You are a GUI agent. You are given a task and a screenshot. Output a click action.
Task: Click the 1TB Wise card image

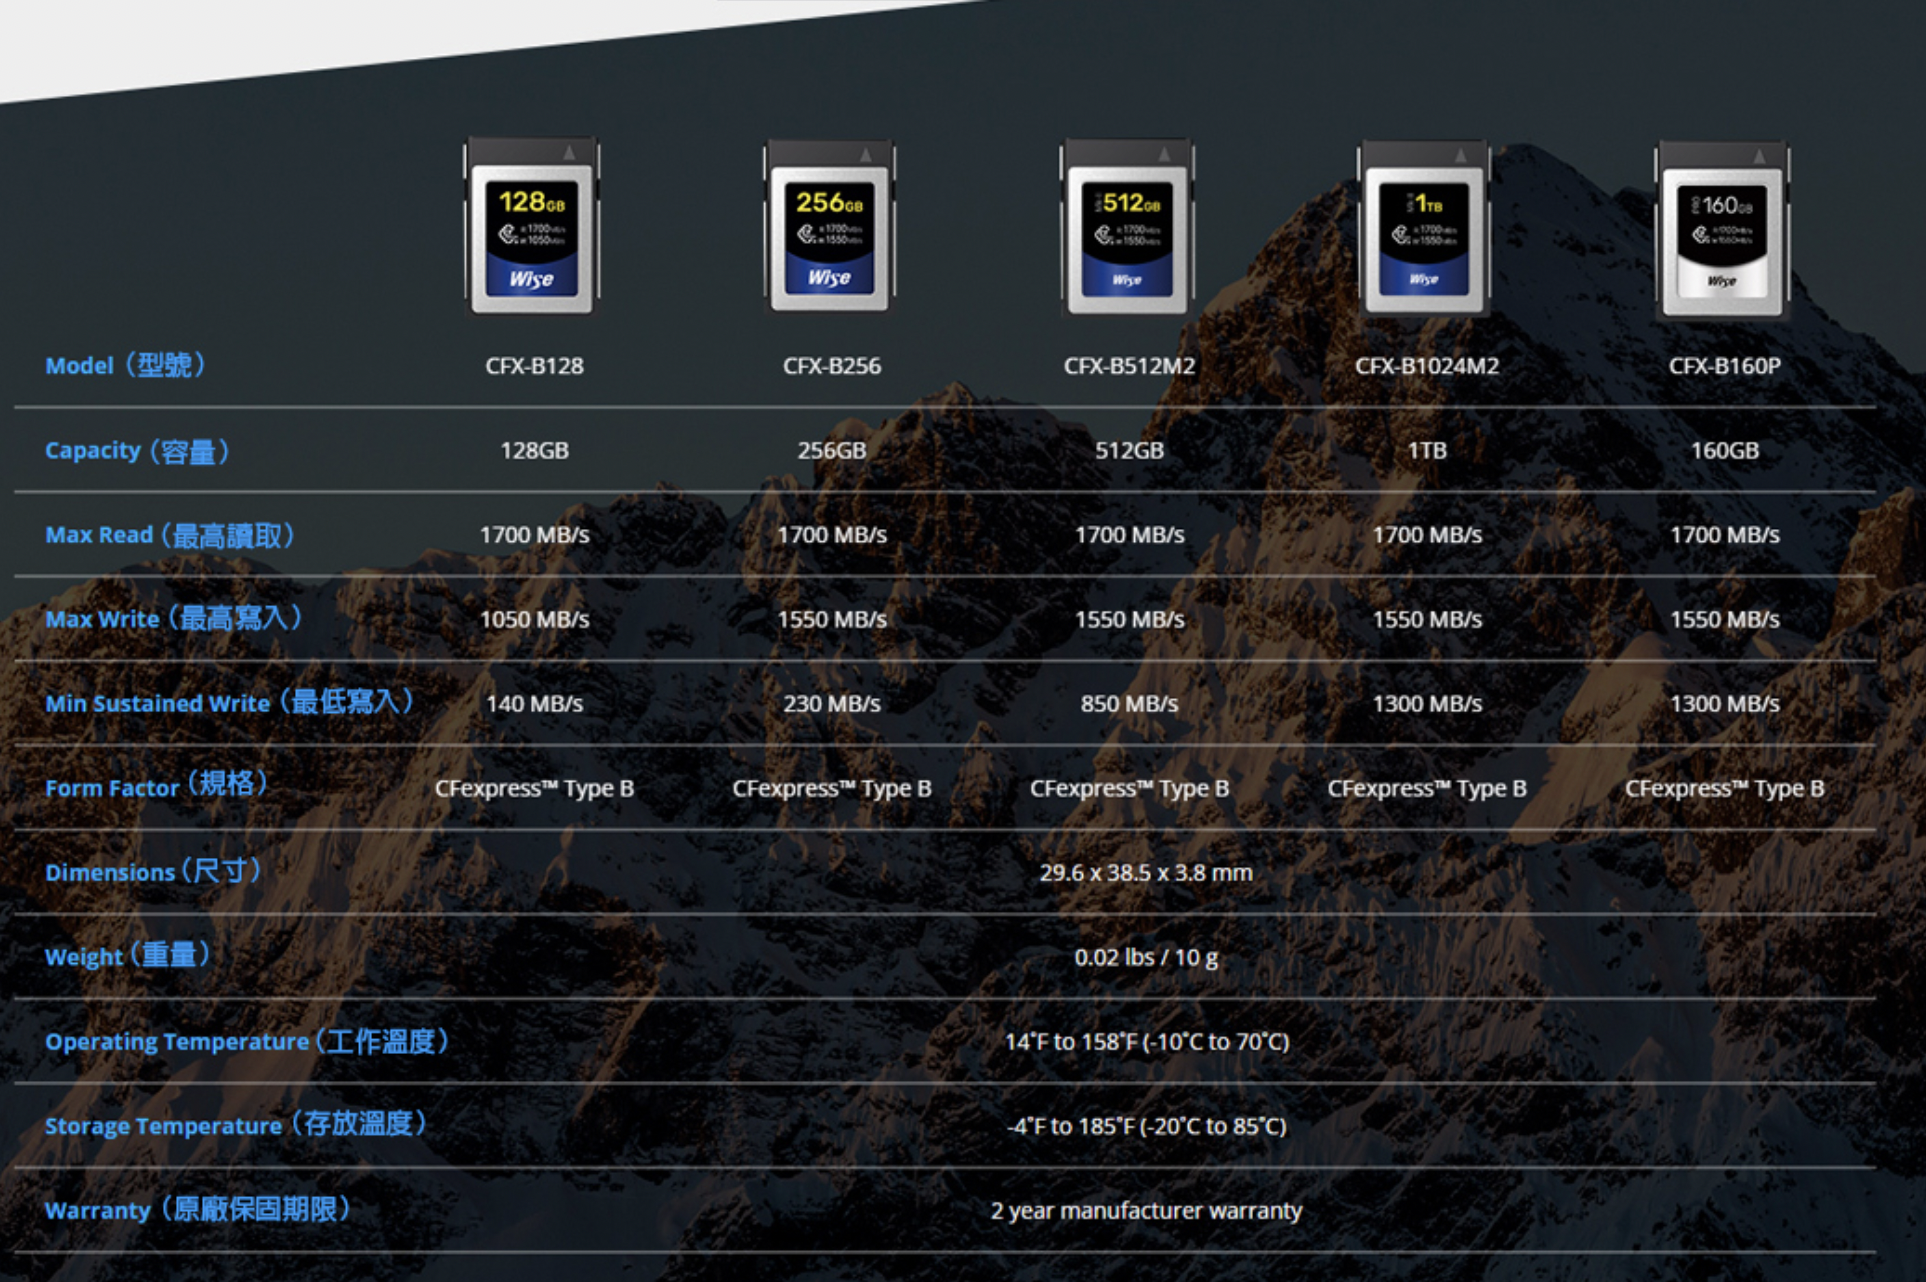click(1424, 229)
